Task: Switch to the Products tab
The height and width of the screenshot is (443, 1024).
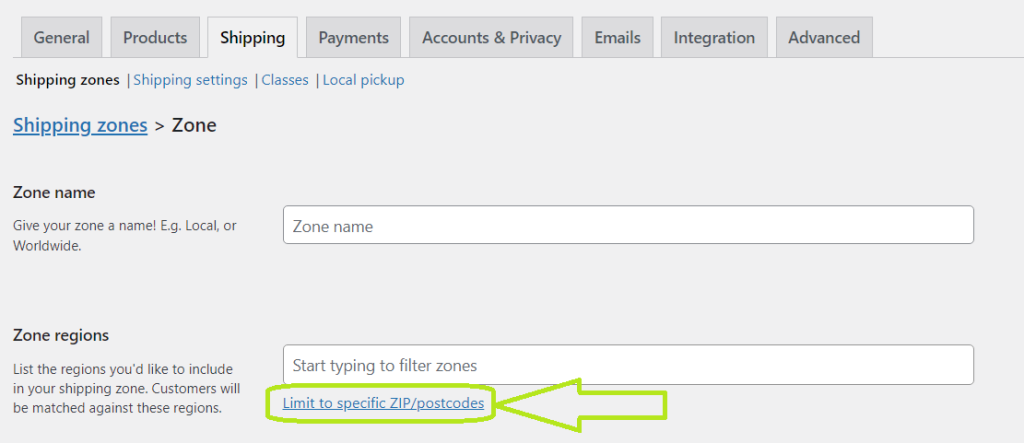Action: coord(155,38)
